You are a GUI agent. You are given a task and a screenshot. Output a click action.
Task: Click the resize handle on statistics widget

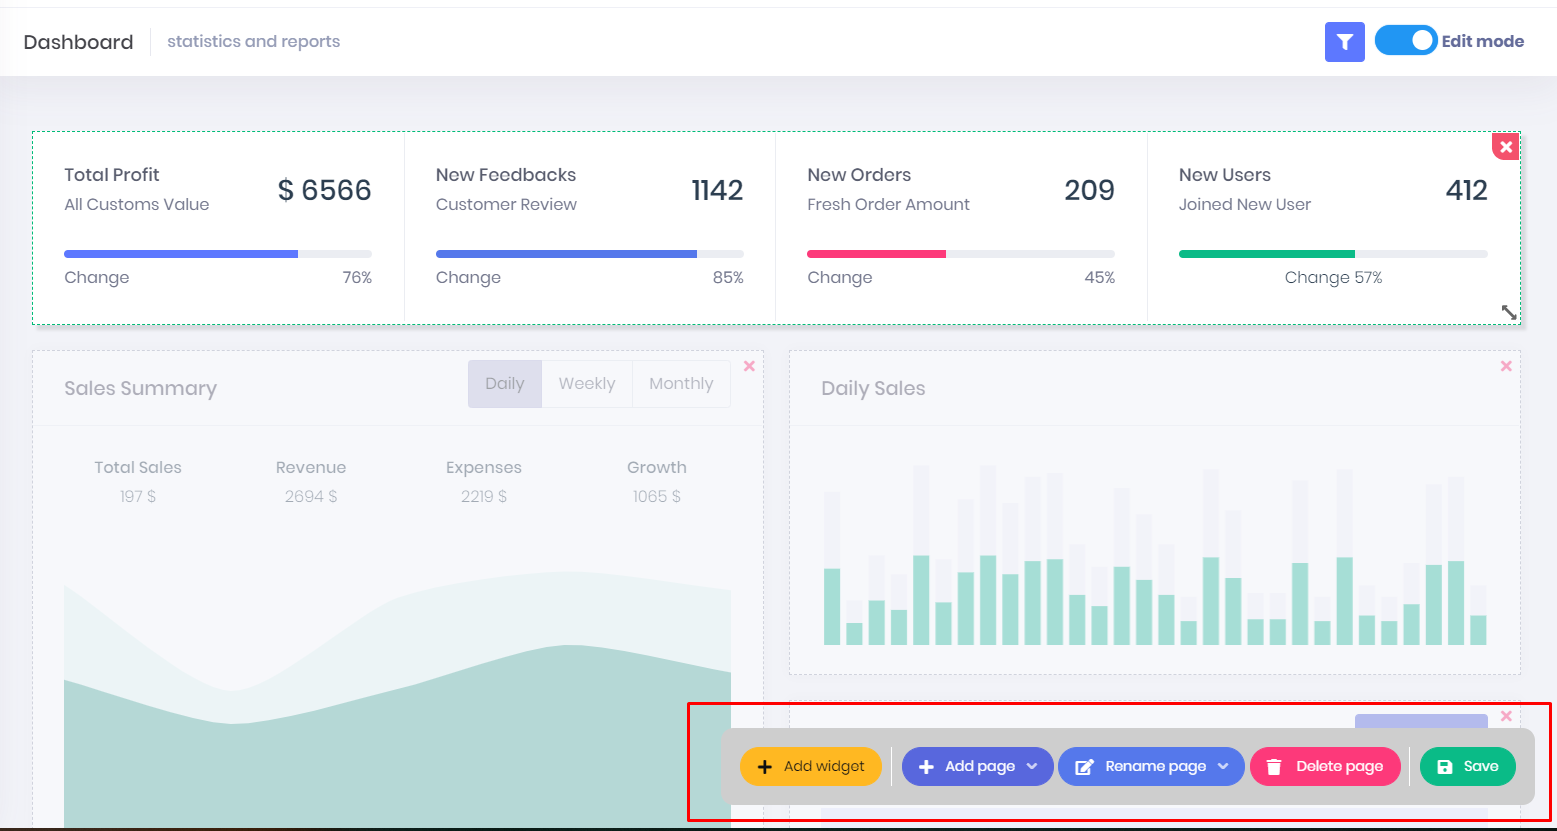click(x=1509, y=312)
